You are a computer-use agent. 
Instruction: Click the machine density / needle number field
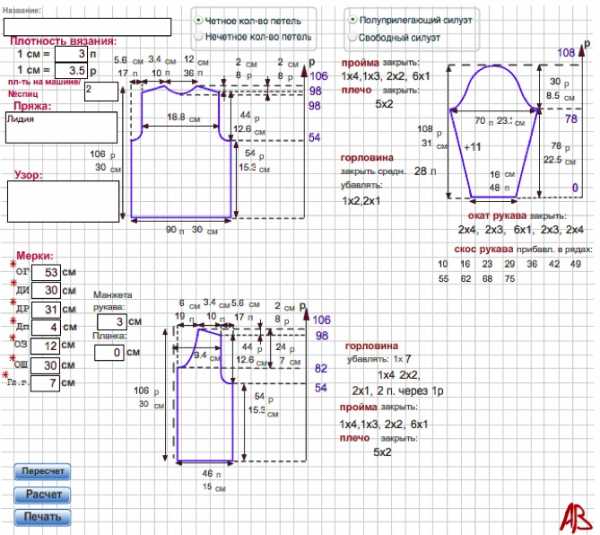point(101,91)
